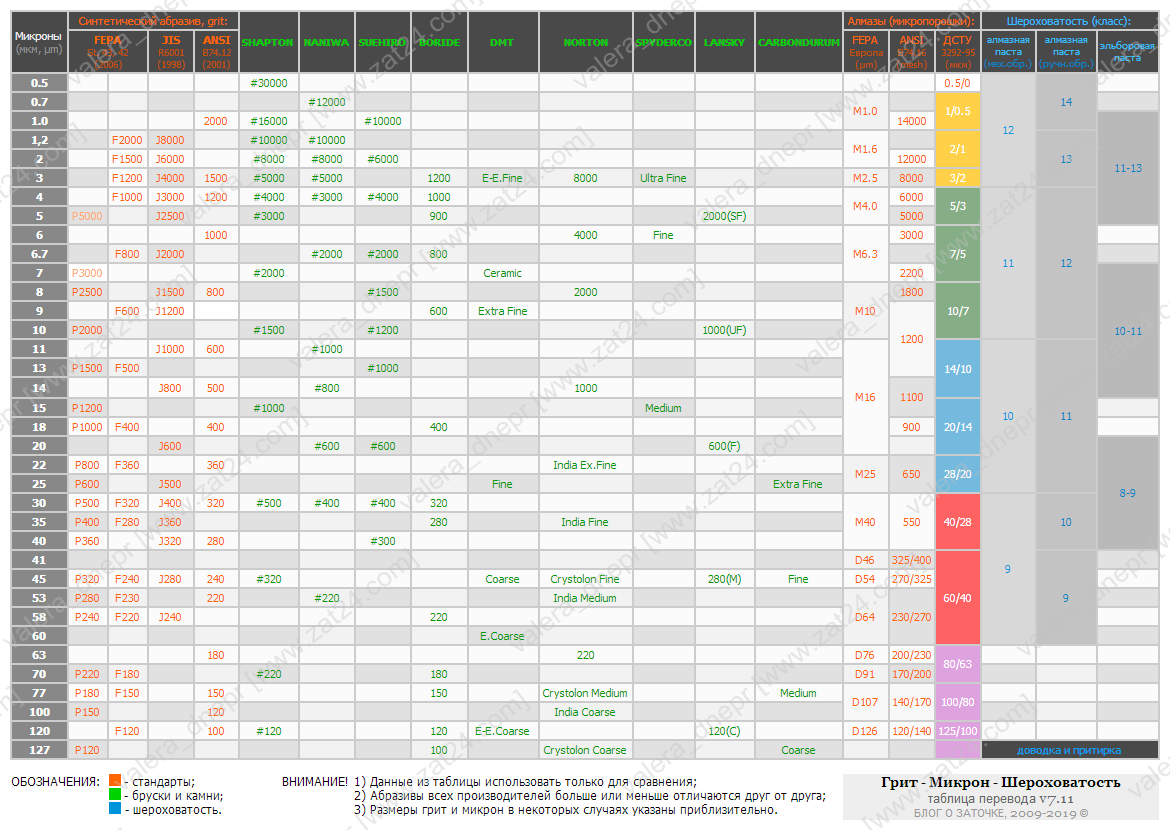The image size is (1170, 830).
Task: Click the M1.0 diamond powder cell
Action: [x=866, y=111]
